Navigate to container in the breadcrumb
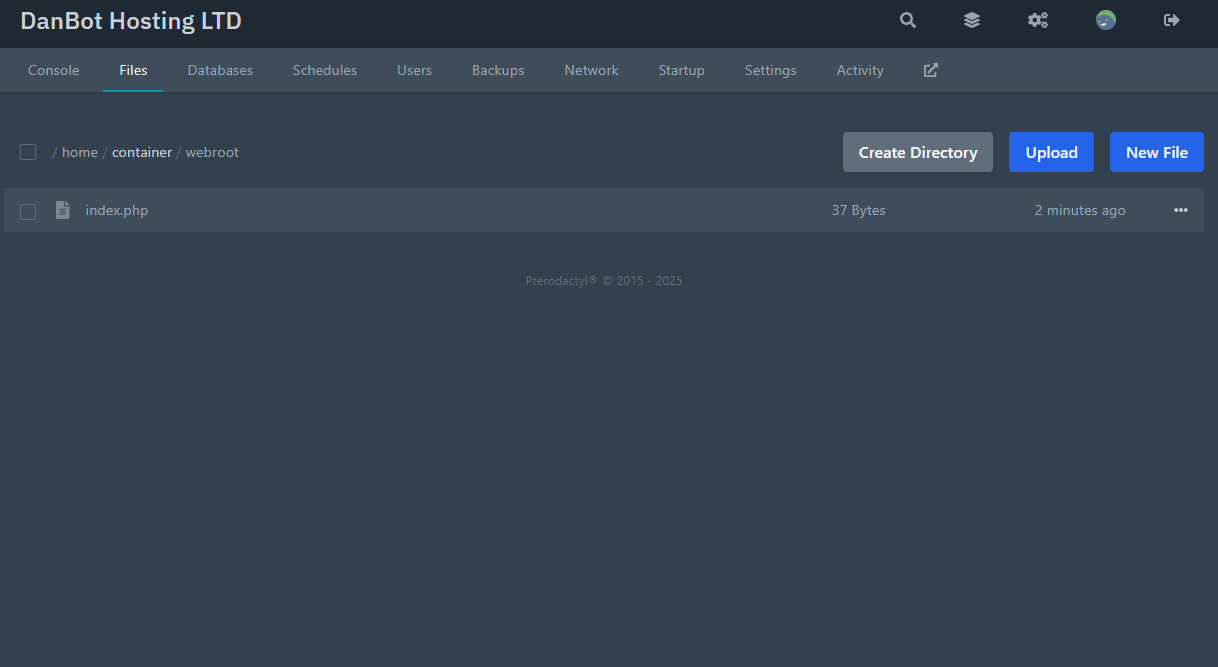This screenshot has width=1218, height=667. 142,152
